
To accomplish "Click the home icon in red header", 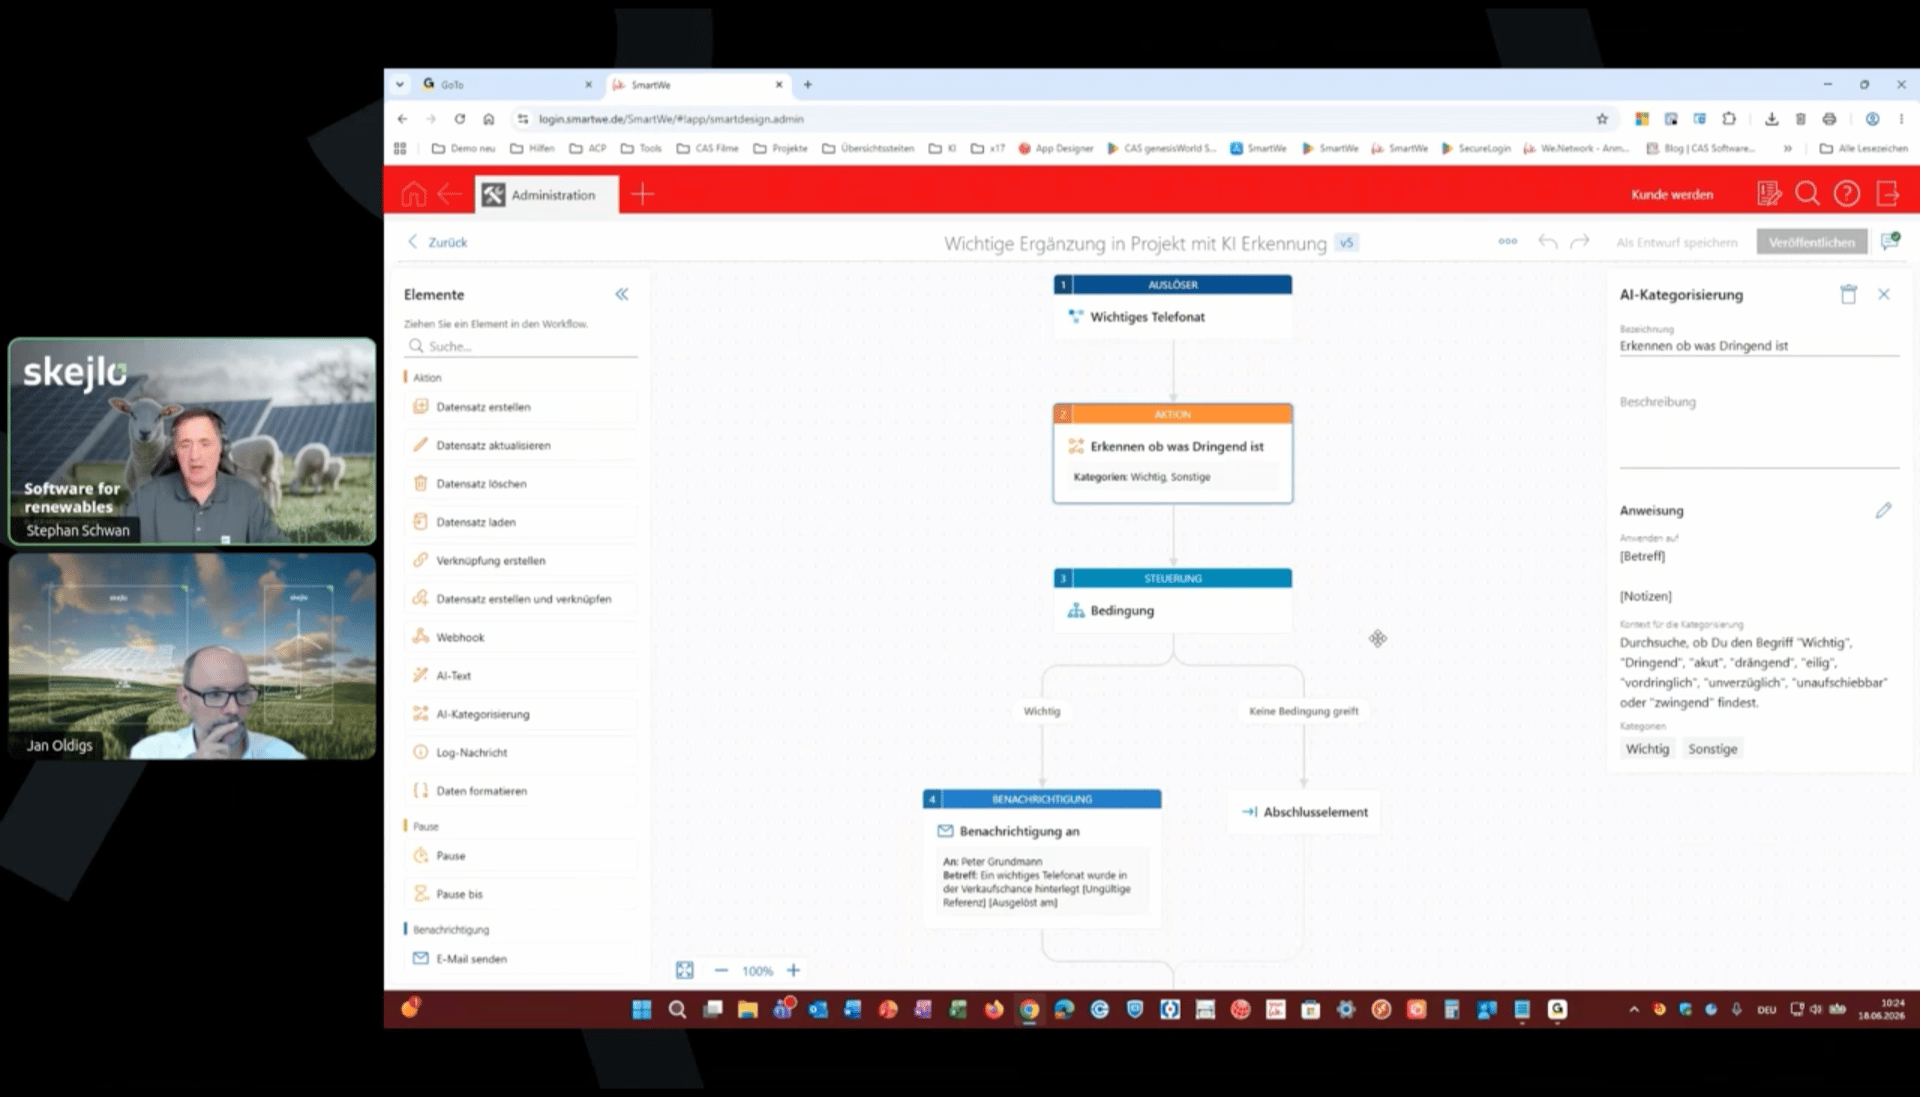I will coord(413,194).
